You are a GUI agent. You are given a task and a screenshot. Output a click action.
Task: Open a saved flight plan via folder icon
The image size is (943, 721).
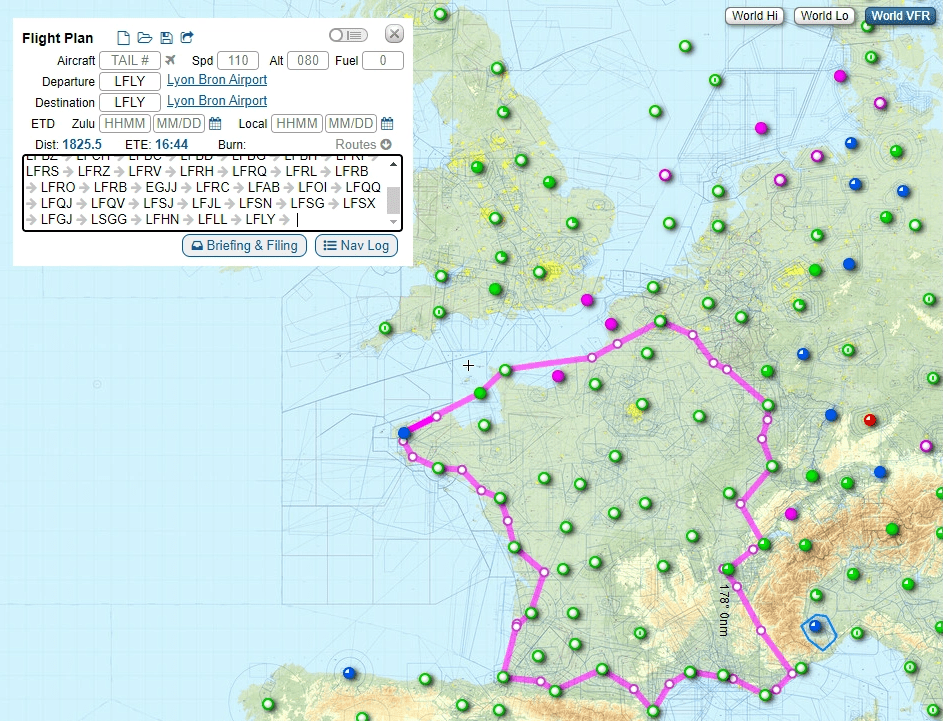tap(145, 38)
